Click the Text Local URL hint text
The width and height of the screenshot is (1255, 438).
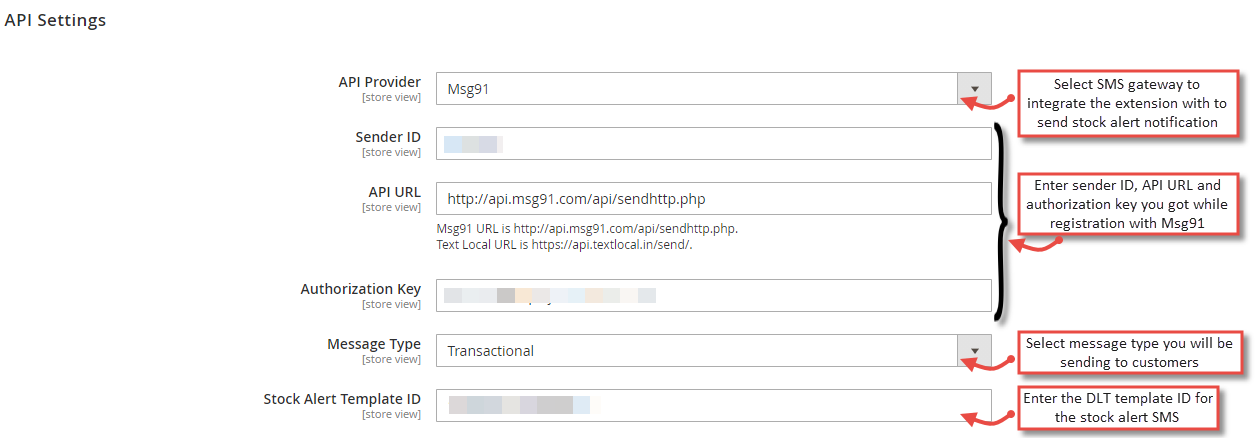pyautogui.click(x=565, y=244)
